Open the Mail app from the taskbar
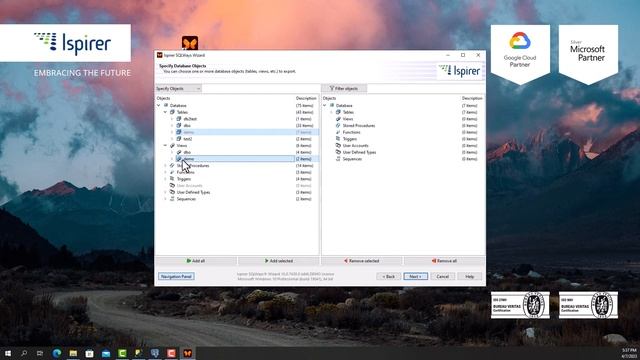 106,353
